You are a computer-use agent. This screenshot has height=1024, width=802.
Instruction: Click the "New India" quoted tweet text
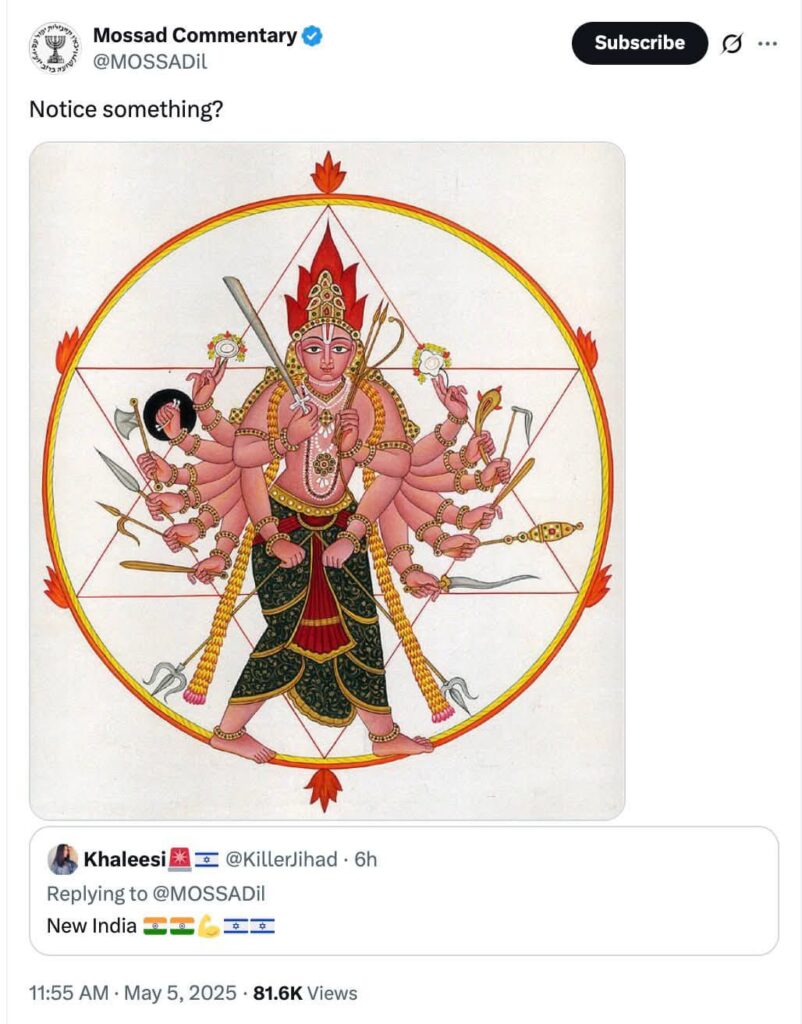pyautogui.click(x=92, y=926)
